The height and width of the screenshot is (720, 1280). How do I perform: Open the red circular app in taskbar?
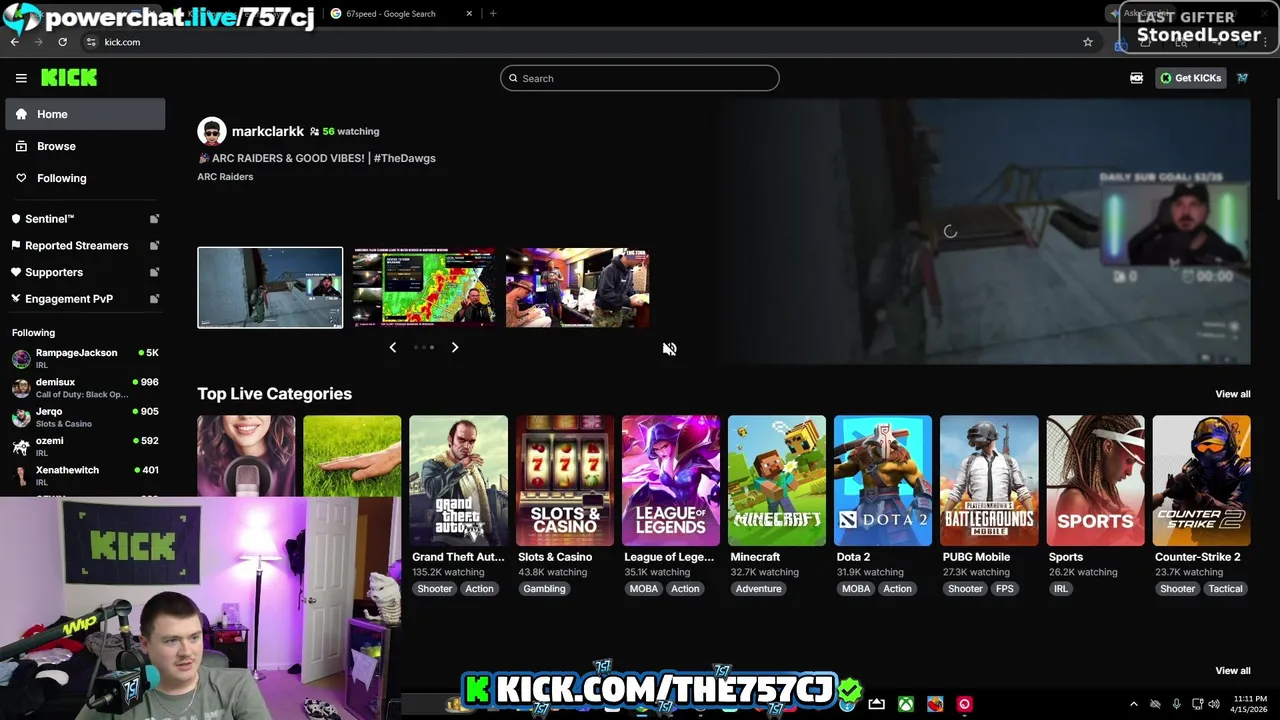point(964,704)
